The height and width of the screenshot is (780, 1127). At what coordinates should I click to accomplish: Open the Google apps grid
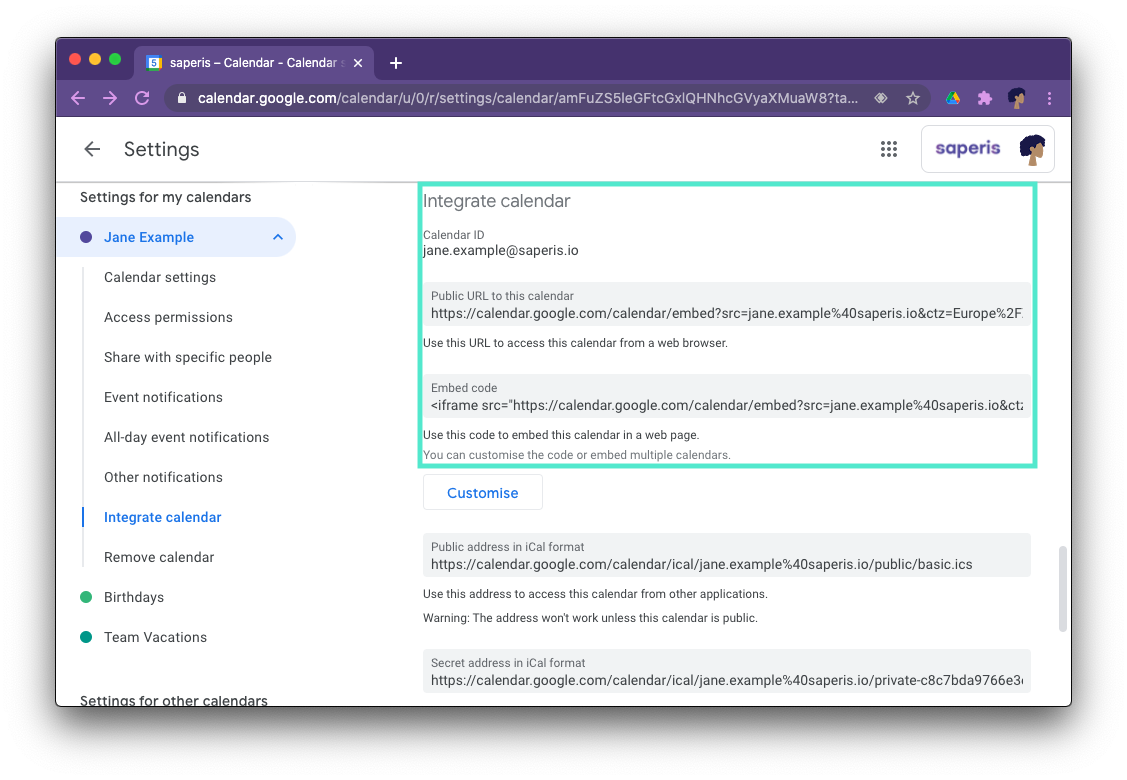click(889, 148)
